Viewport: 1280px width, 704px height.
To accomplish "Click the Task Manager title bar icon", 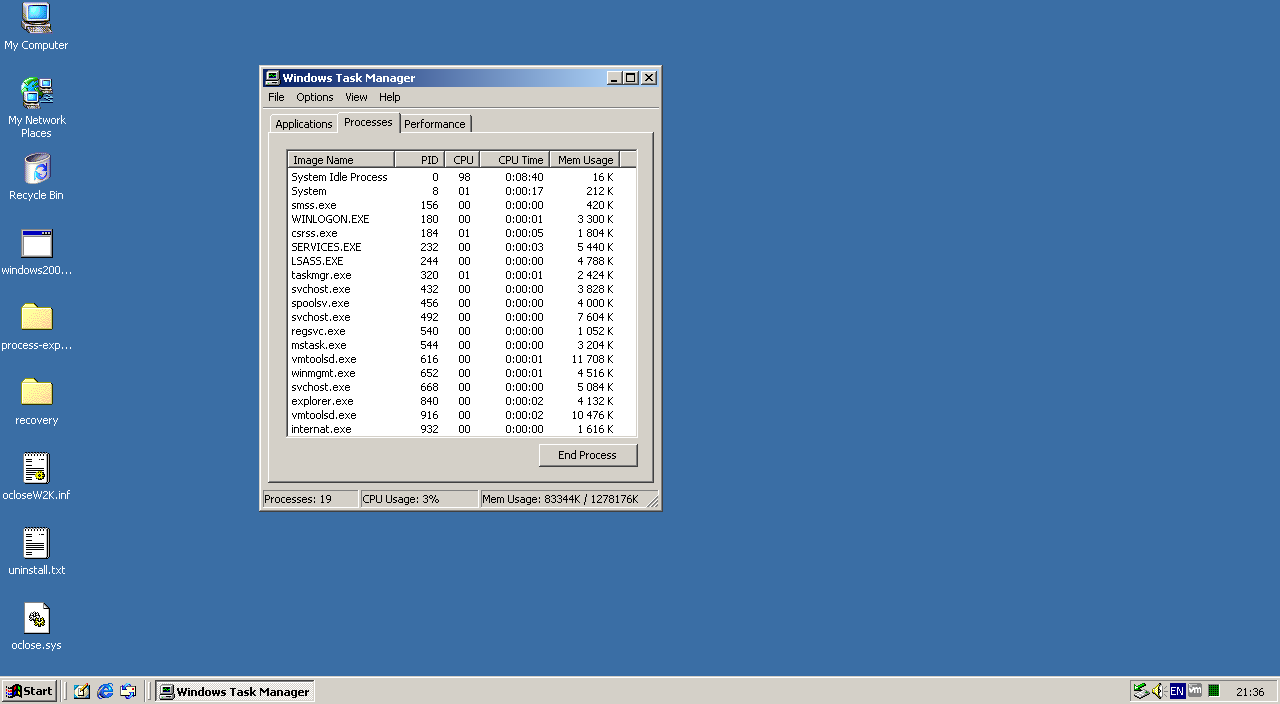I will click(x=272, y=78).
